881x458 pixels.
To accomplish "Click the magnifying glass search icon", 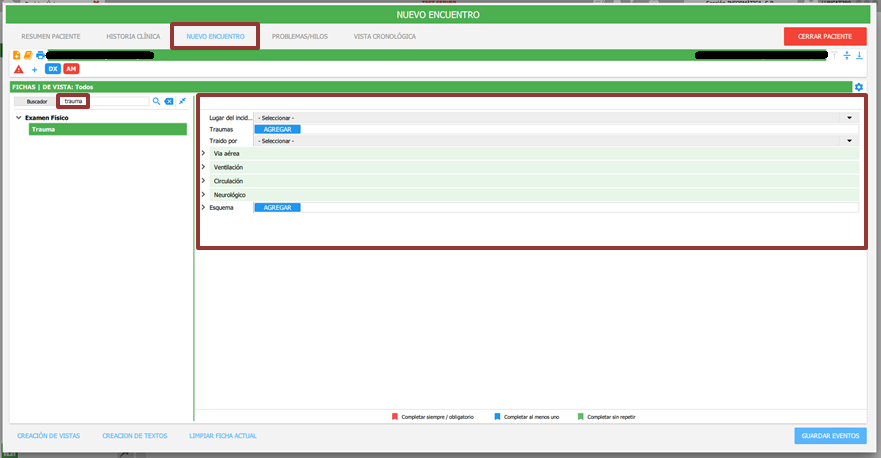I will [x=157, y=101].
